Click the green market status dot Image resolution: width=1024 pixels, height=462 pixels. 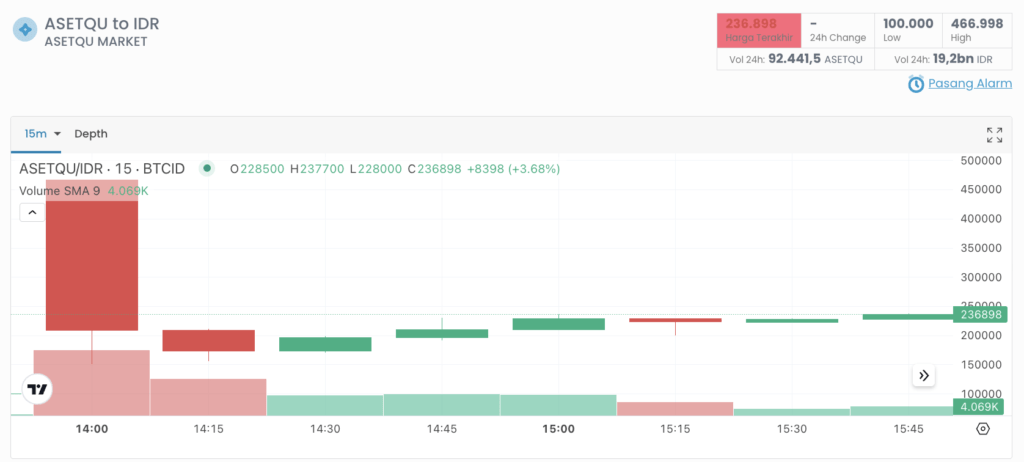coord(207,168)
